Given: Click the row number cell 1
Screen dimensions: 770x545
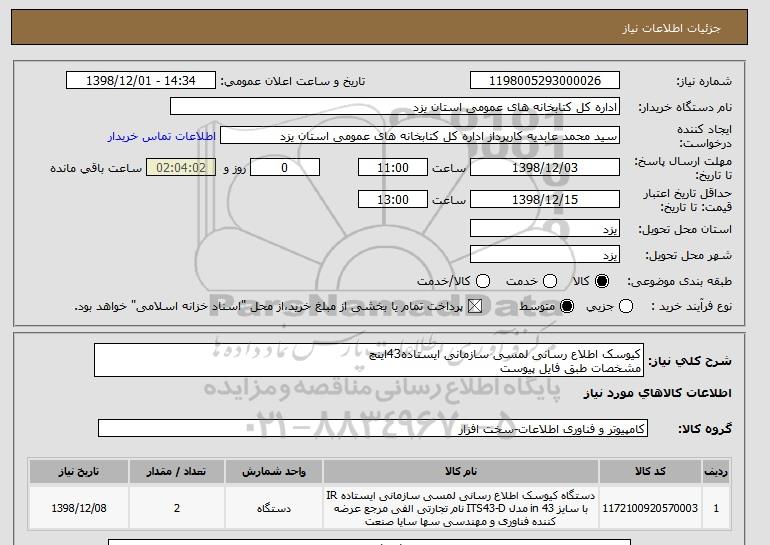Looking at the screenshot, I should pos(716,508).
